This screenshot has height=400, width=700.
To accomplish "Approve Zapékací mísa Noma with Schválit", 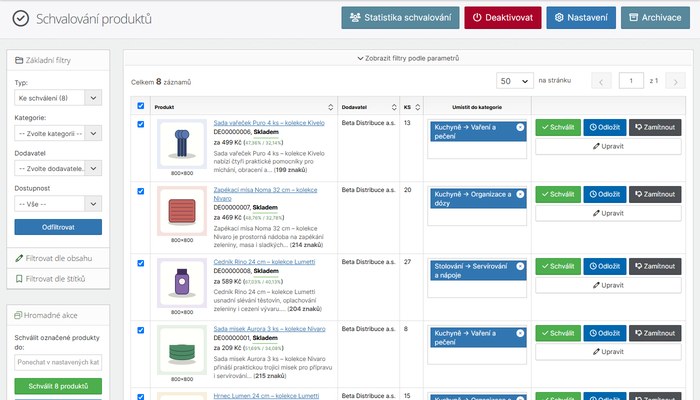I will pos(558,194).
